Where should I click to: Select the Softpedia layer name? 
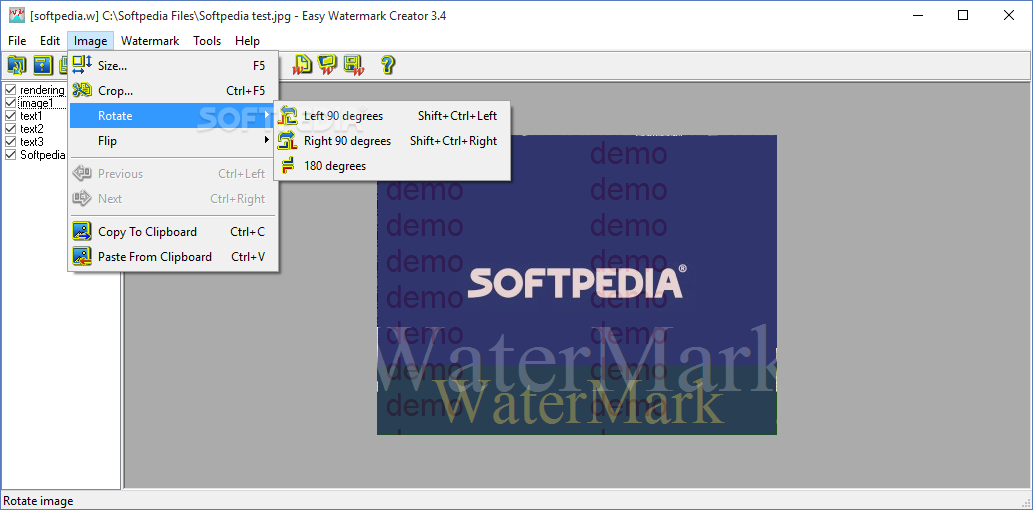tap(43, 155)
